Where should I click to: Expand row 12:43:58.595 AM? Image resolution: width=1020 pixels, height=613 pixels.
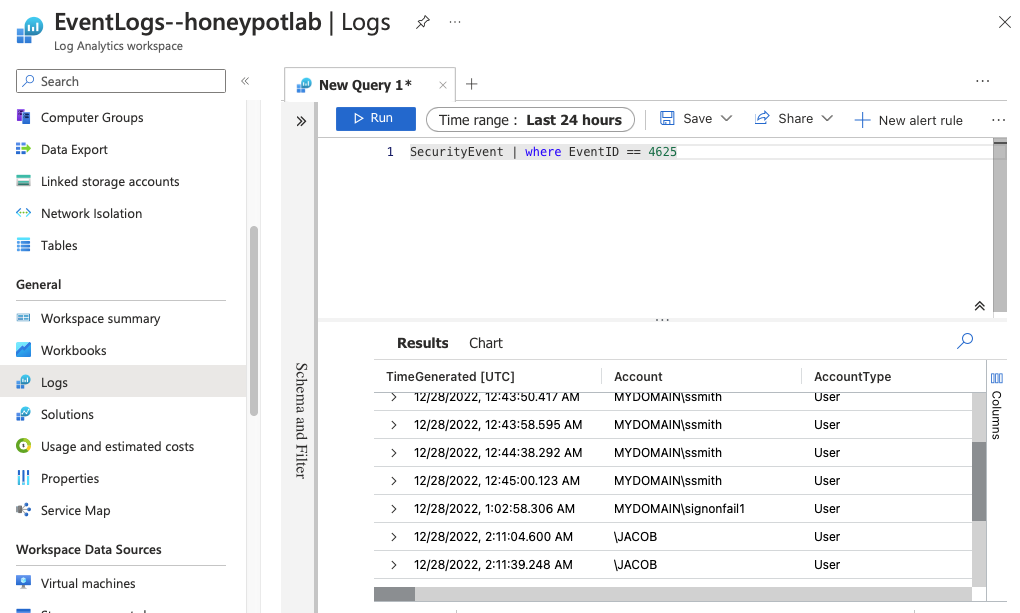pyautogui.click(x=394, y=424)
